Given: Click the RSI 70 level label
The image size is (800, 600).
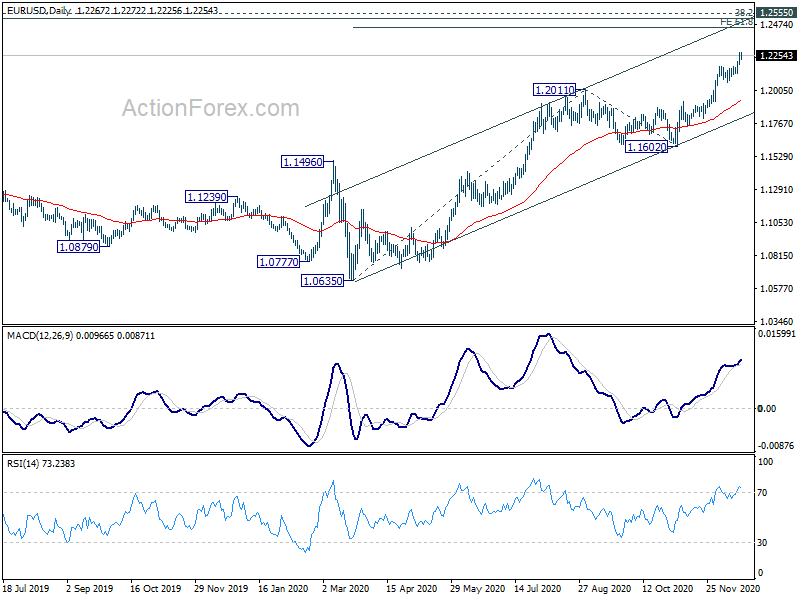Looking at the screenshot, I should coord(762,493).
